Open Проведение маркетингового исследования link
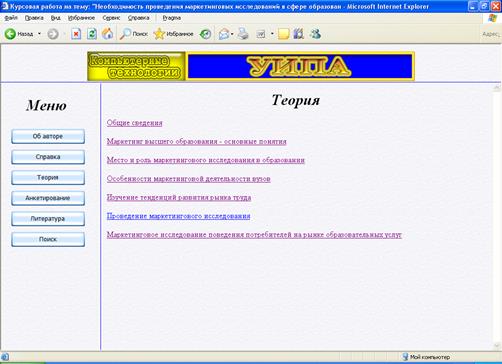502x364 pixels. [178, 216]
